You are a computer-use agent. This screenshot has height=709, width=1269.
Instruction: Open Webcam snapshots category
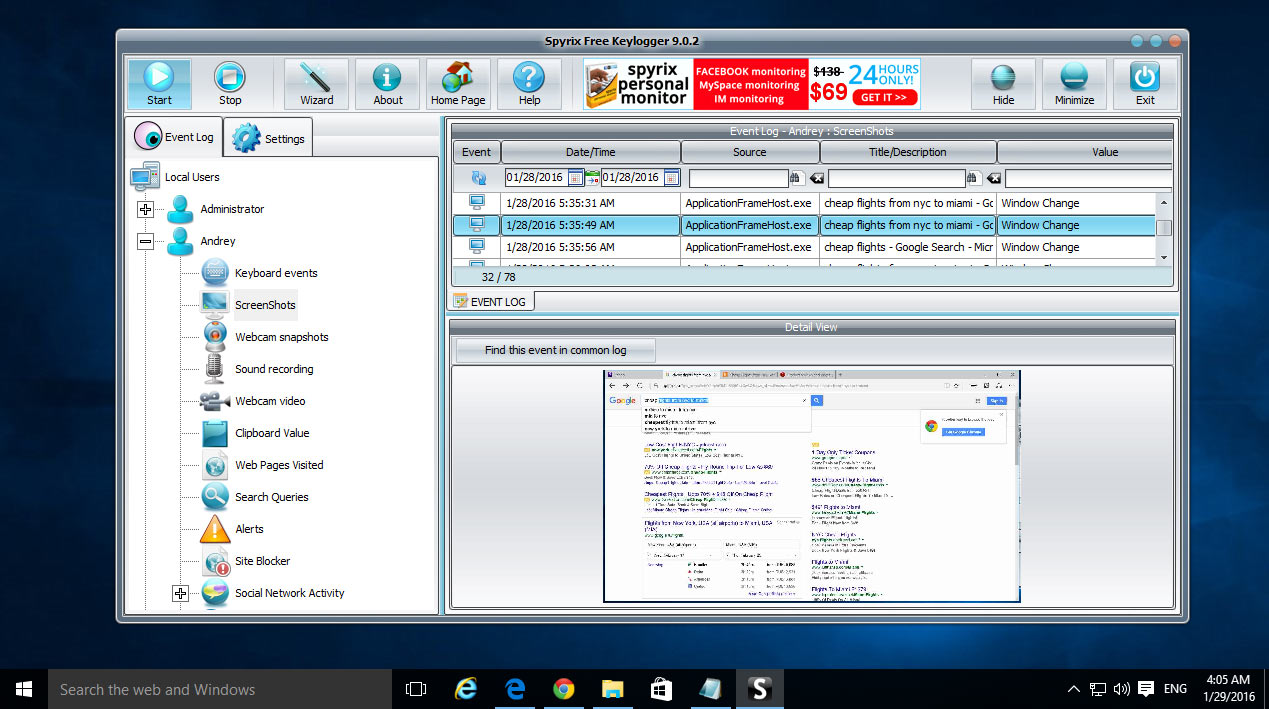point(281,337)
